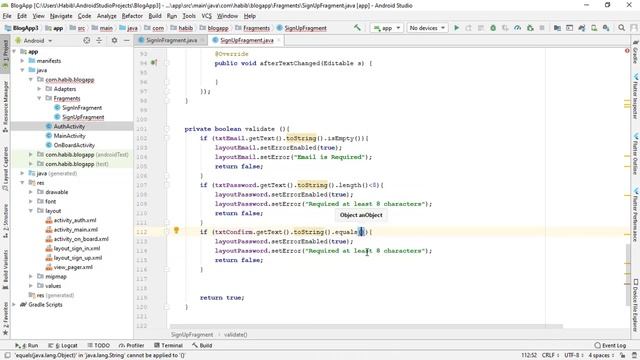Hide the Project panel with minus icon
The height and width of the screenshot is (360, 640).
127,40
